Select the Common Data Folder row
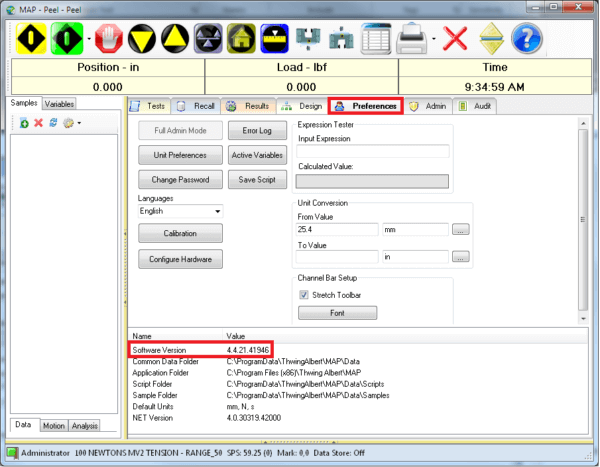The image size is (600, 467). pos(358,361)
